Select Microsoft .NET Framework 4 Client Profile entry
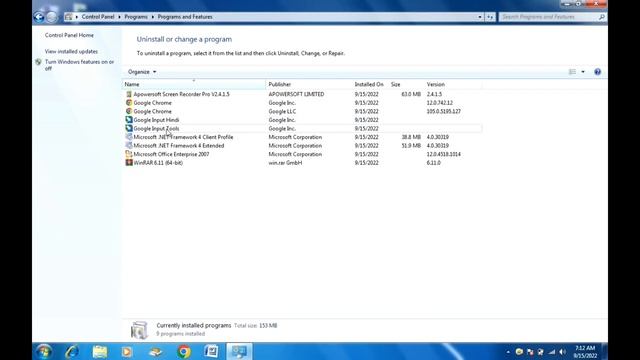Image resolution: width=640 pixels, height=360 pixels. (302, 137)
